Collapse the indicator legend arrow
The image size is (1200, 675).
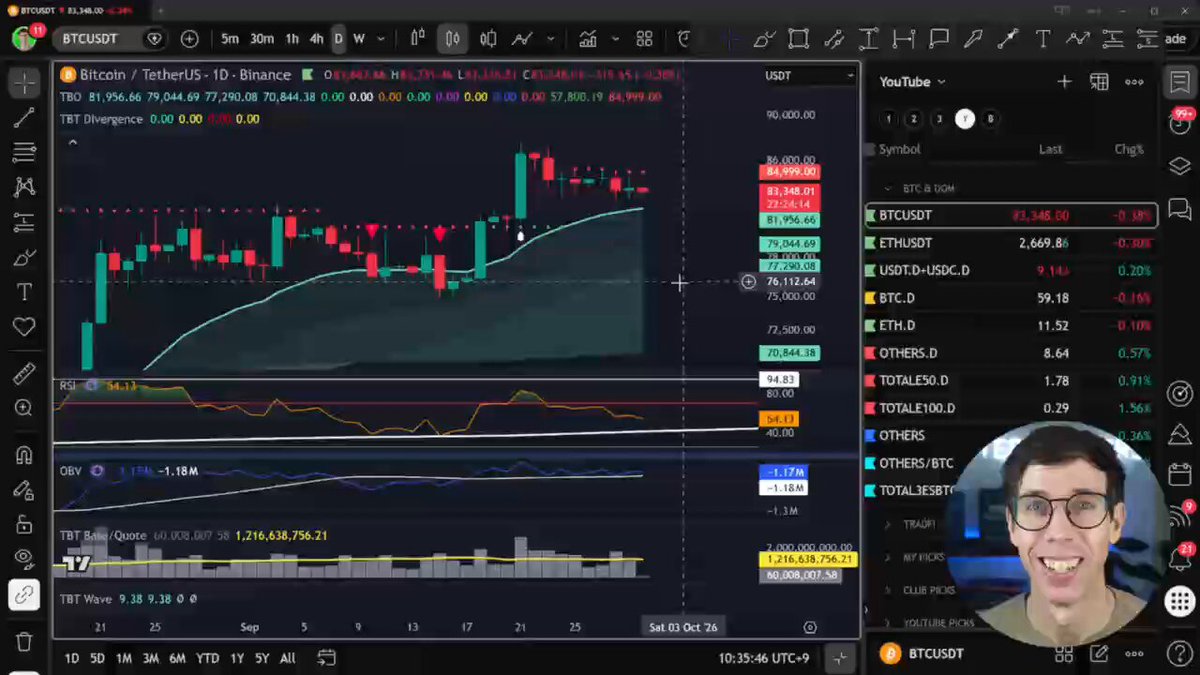tap(72, 142)
